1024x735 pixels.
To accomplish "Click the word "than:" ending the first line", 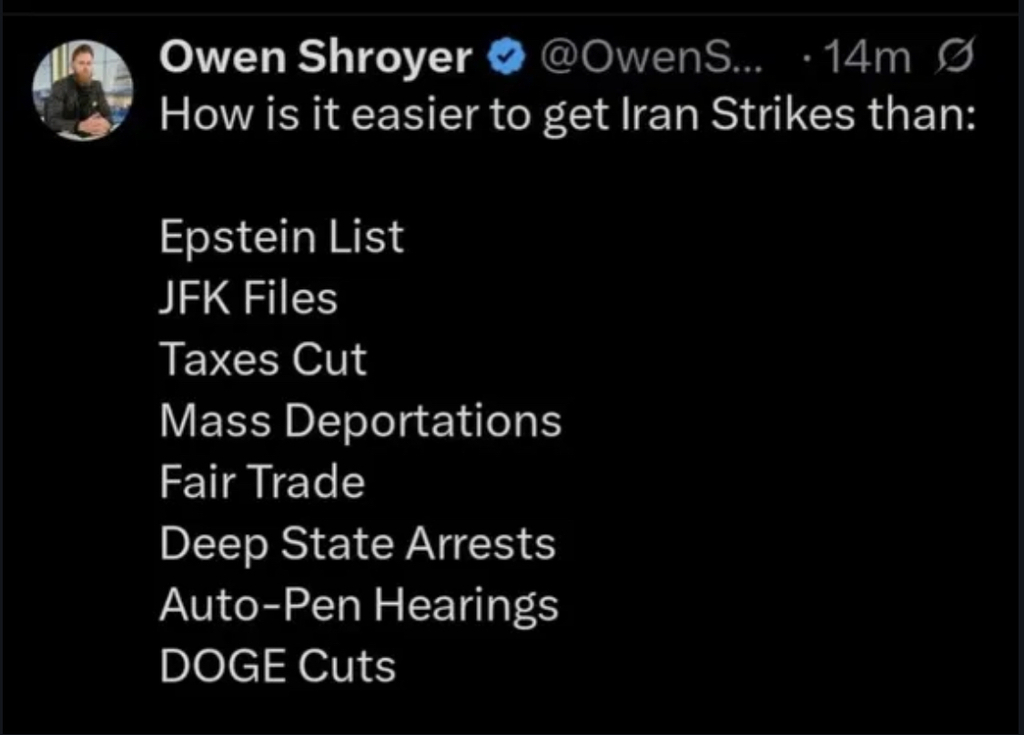I will tap(920, 117).
